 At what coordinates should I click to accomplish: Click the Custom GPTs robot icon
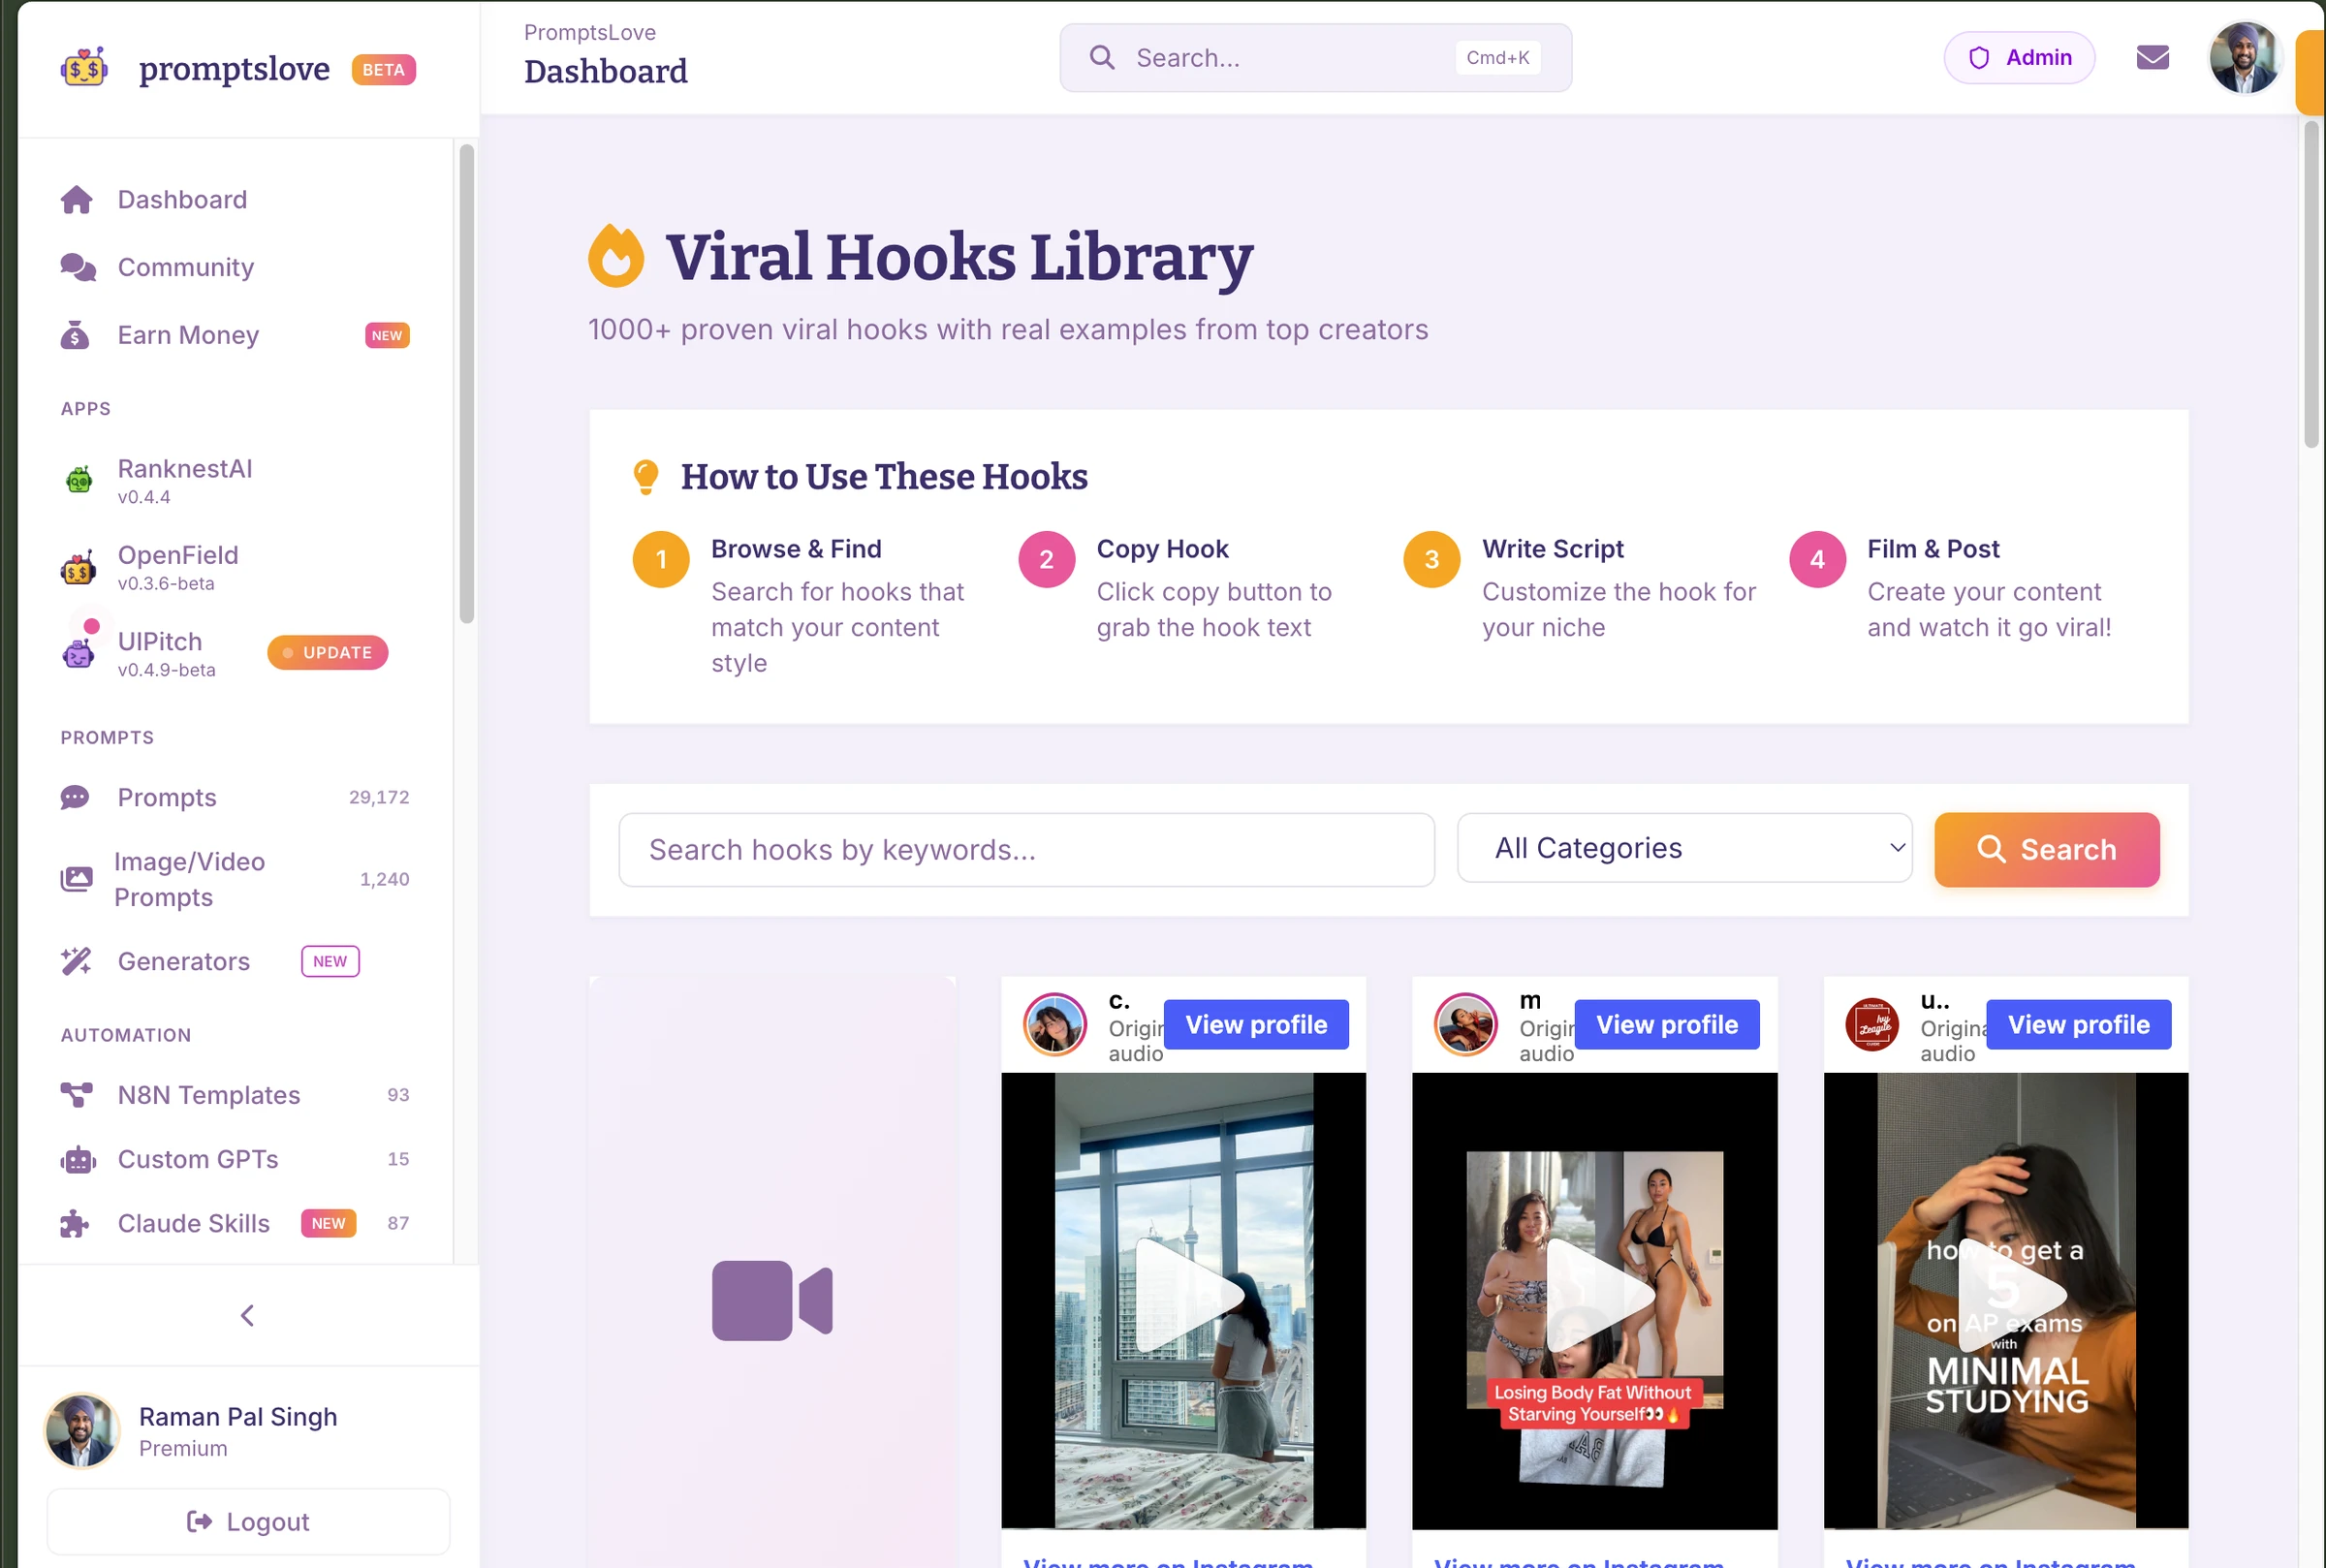[78, 1160]
